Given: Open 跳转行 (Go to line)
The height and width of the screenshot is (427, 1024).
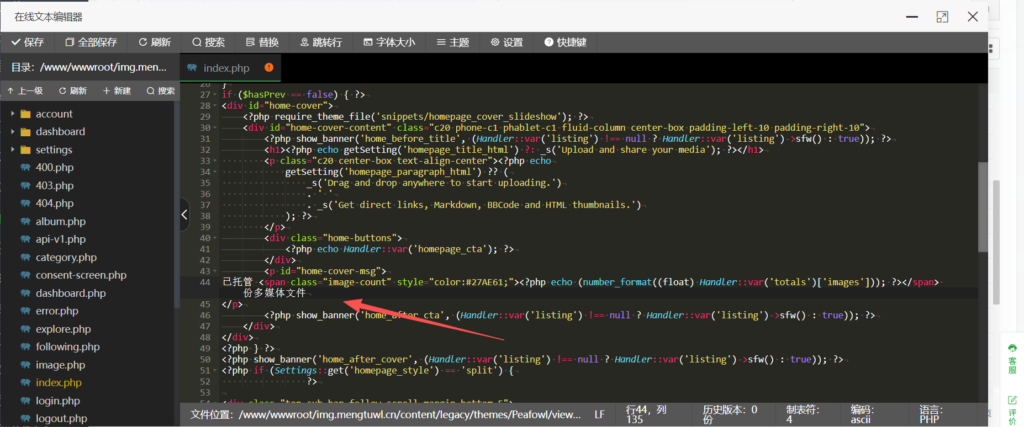Looking at the screenshot, I should (x=321, y=42).
